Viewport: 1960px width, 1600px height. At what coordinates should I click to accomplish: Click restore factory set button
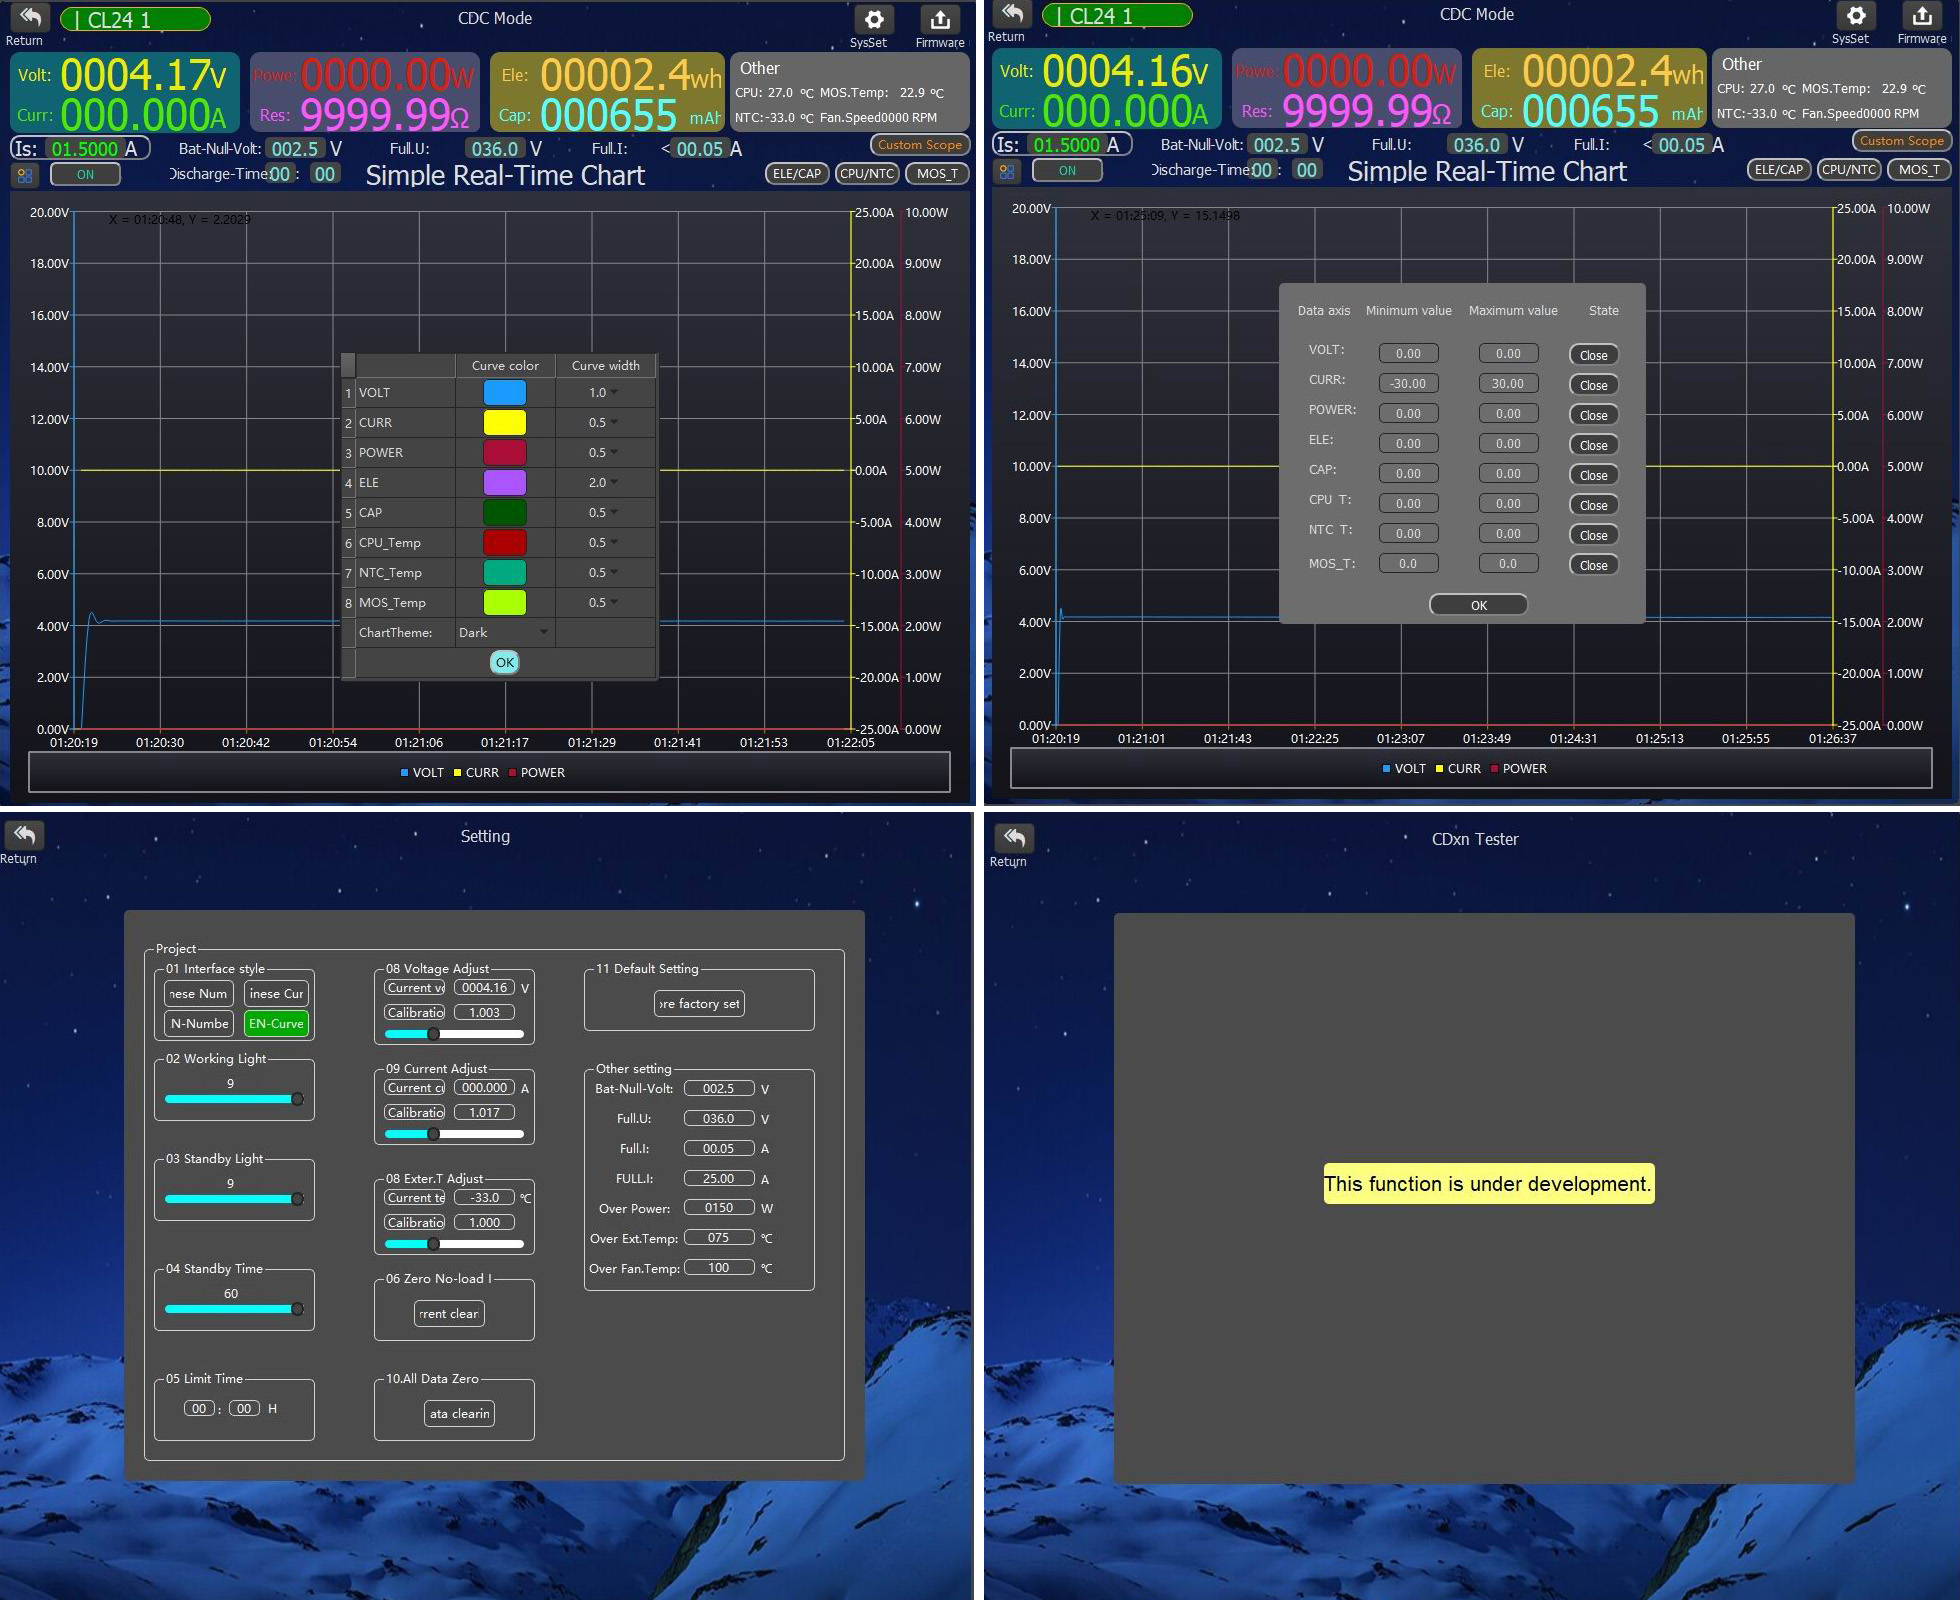coord(699,1003)
